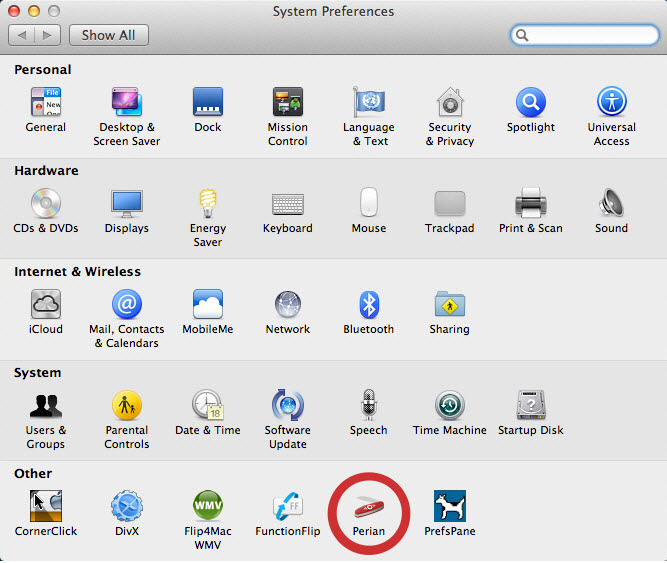Focus the search field in the toolbar
The height and width of the screenshot is (563, 667).
tap(584, 35)
